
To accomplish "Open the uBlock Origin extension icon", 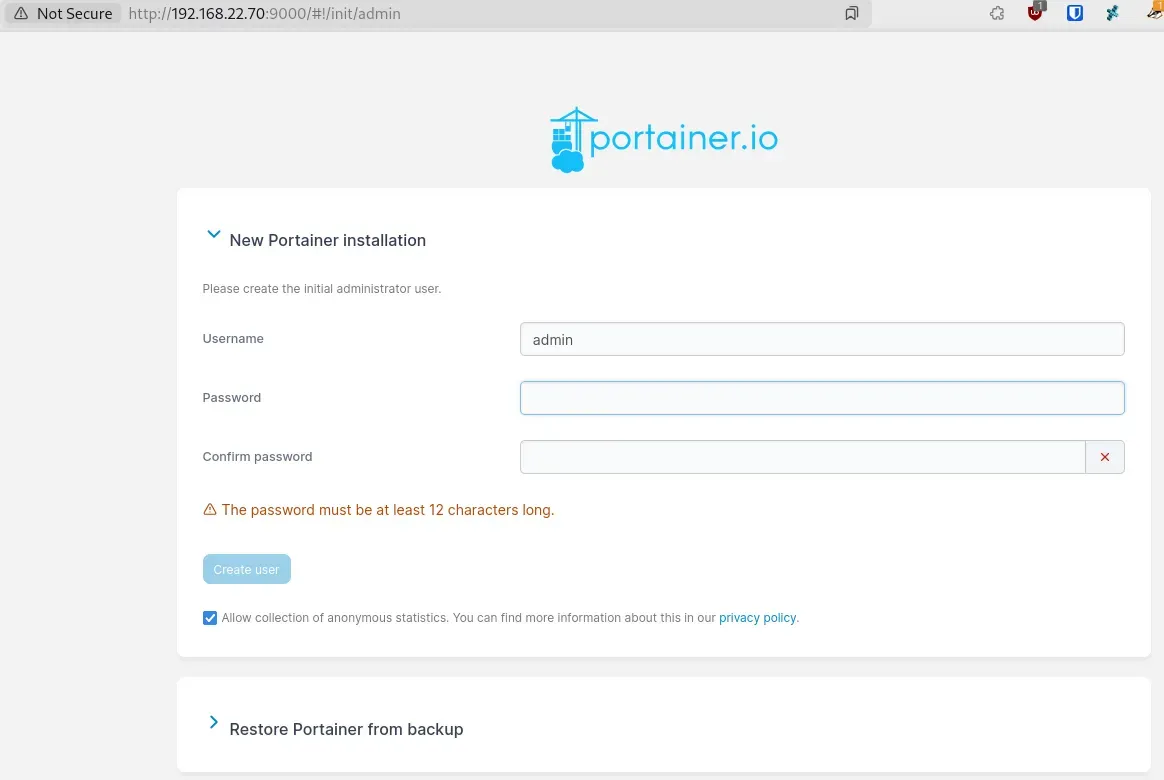I will [1036, 12].
